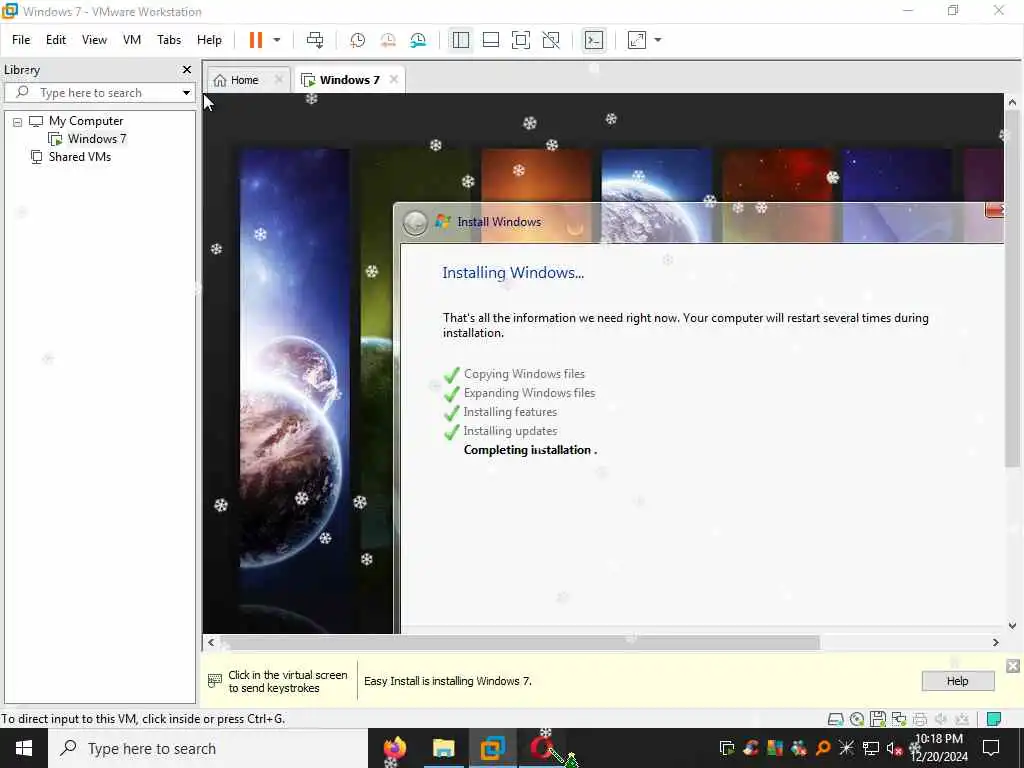1024x768 pixels.
Task: Click the teal message log status icon
Action: coord(994,719)
